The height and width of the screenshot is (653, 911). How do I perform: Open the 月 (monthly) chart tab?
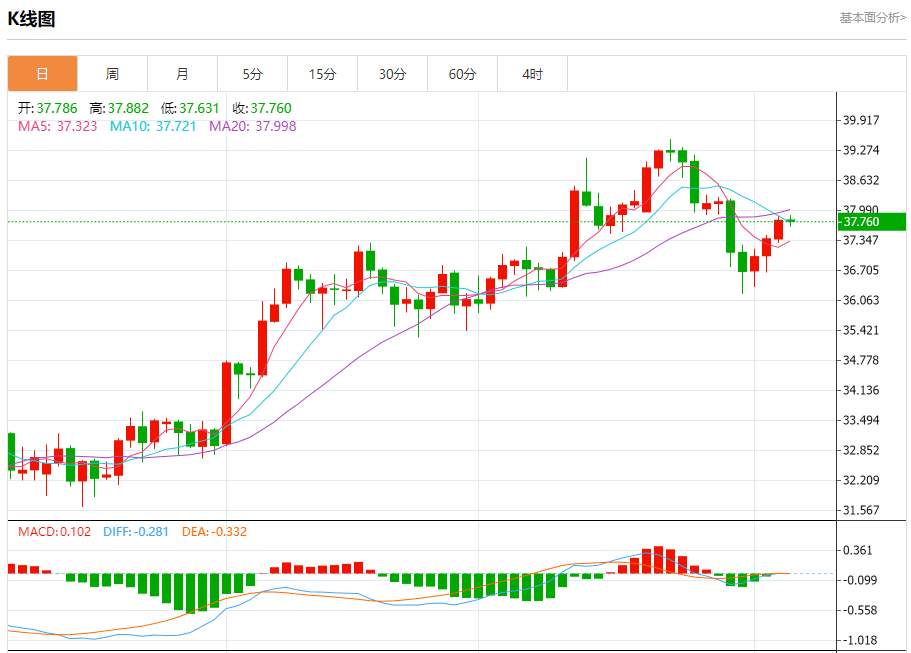(182, 74)
